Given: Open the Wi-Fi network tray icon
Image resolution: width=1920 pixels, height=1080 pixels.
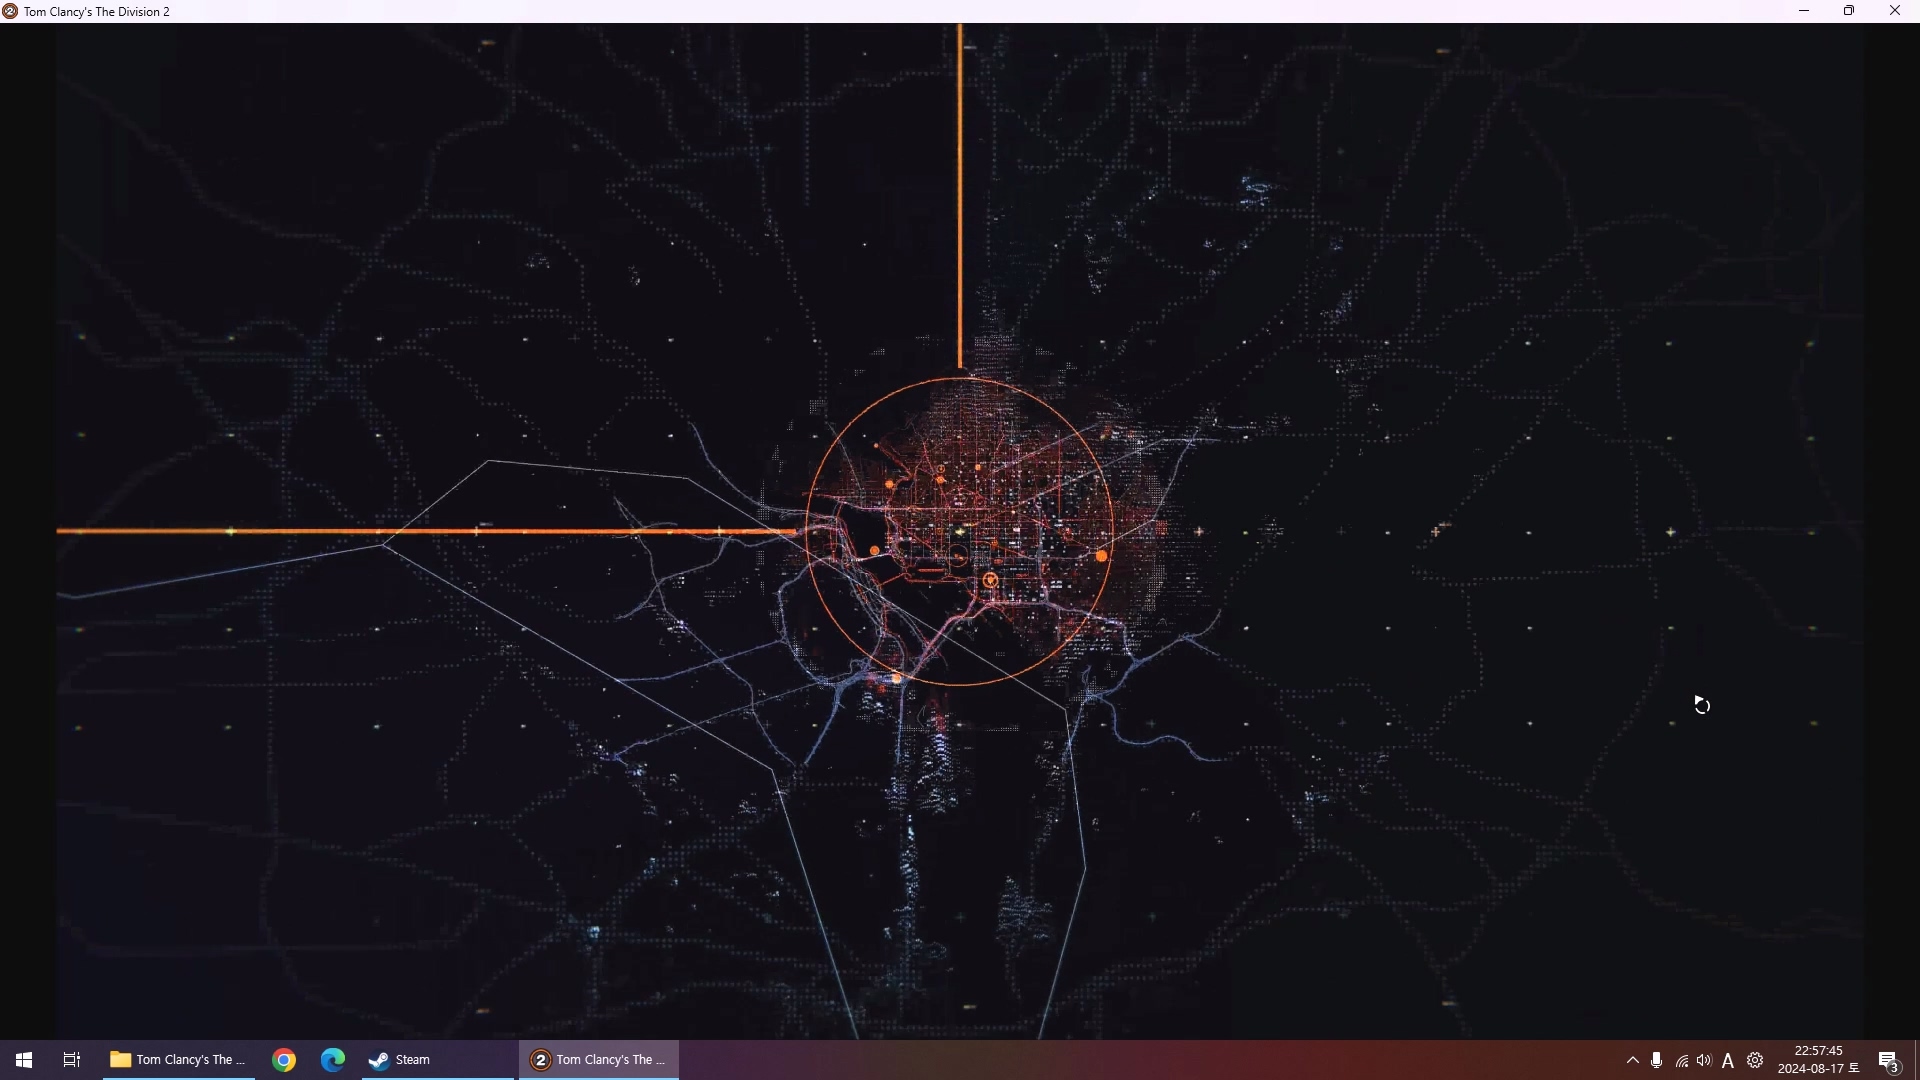Looking at the screenshot, I should (1682, 1061).
